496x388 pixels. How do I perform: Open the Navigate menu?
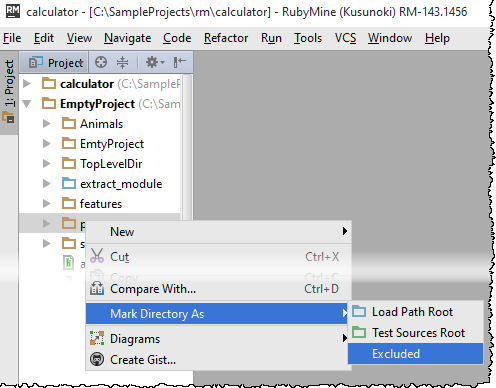coord(128,38)
